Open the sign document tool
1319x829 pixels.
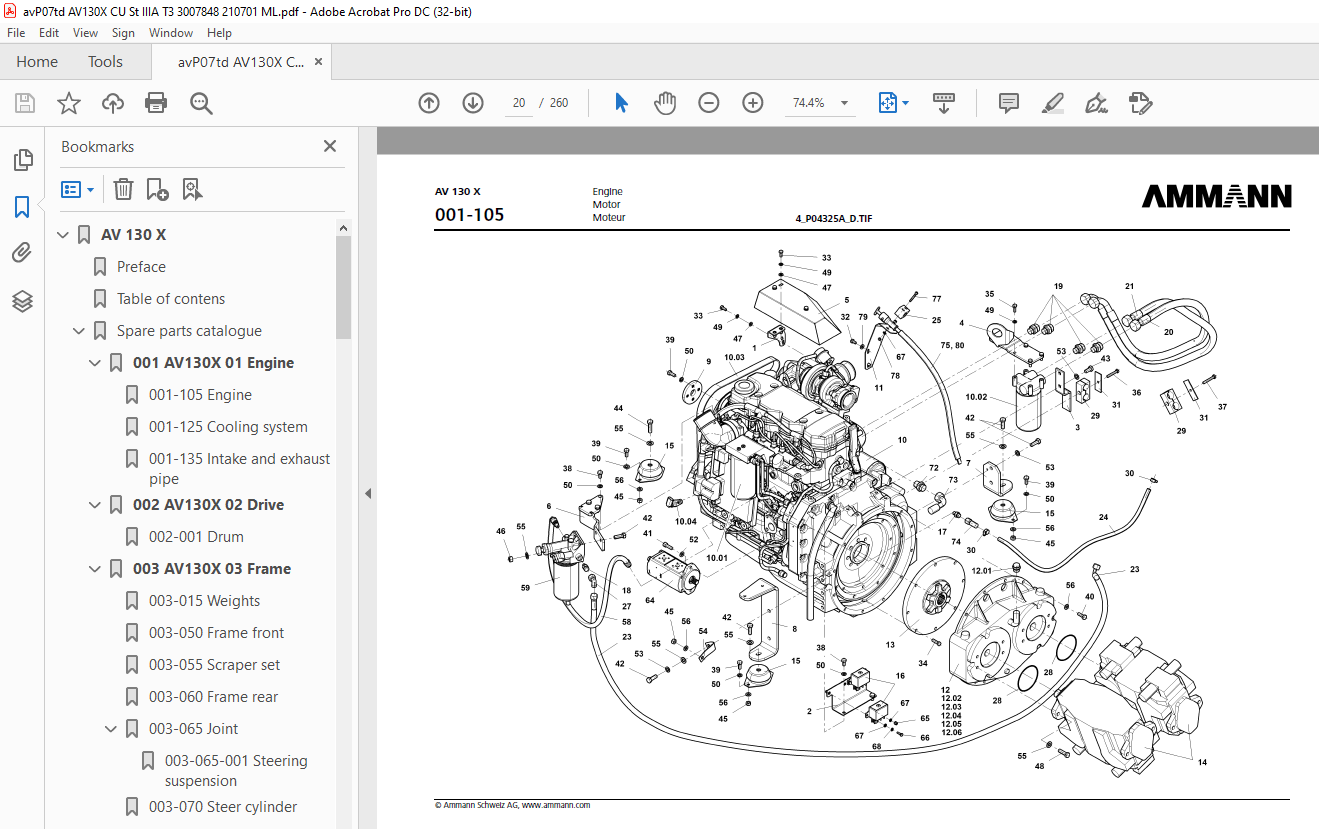(x=1096, y=103)
